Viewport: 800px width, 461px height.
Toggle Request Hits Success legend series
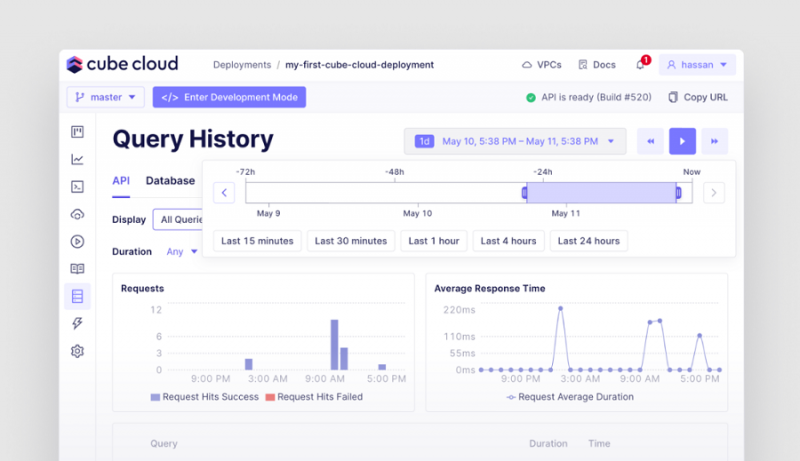click(205, 397)
